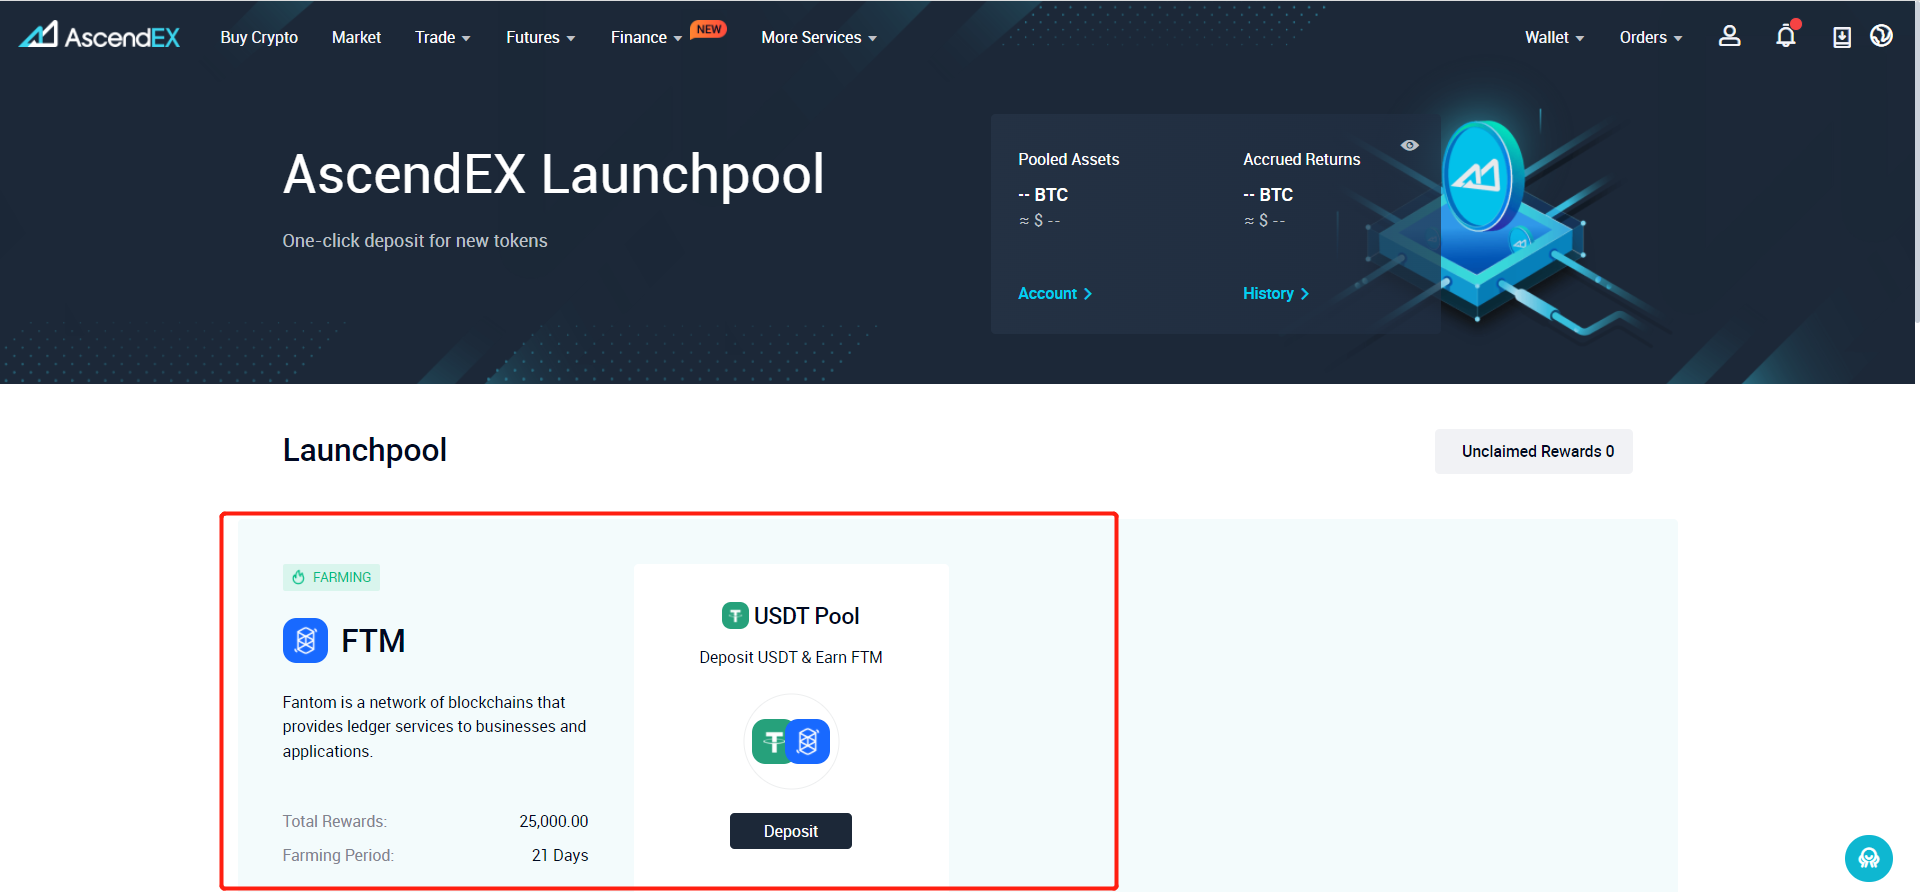Click the USDT Tether icon beside USDT Pool

tap(735, 615)
